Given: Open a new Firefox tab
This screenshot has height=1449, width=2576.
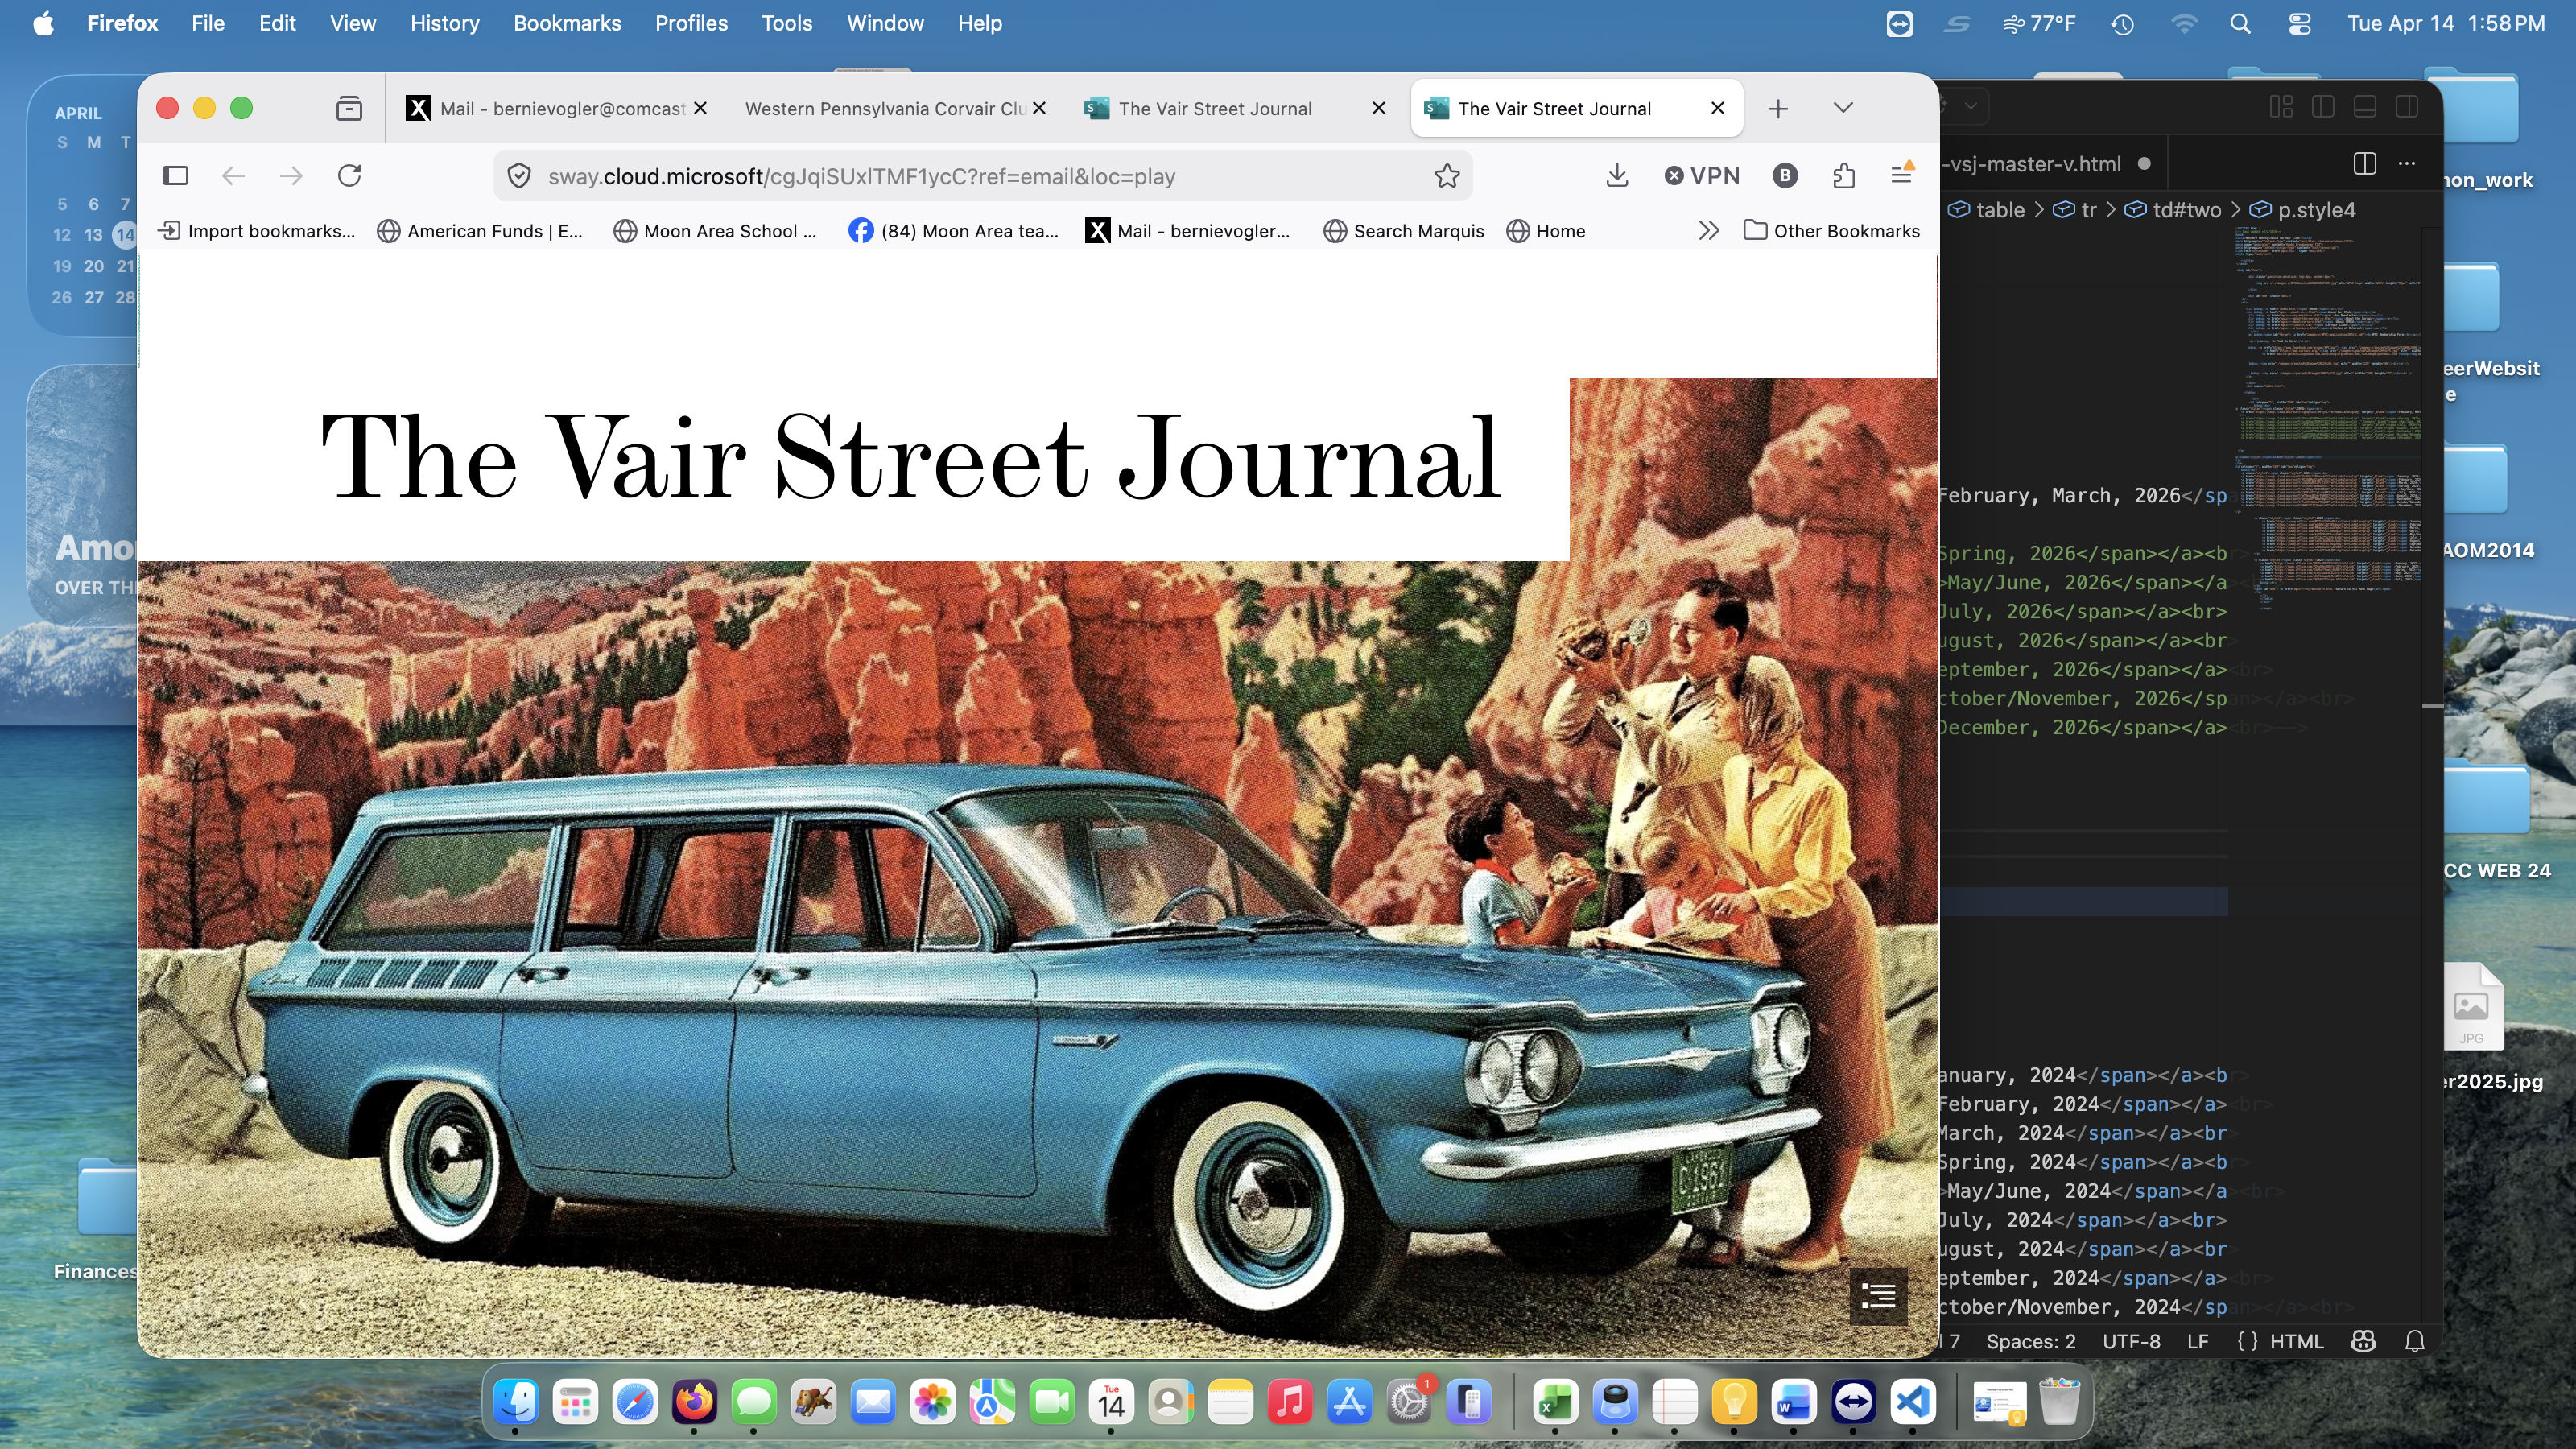Looking at the screenshot, I should (x=1778, y=108).
